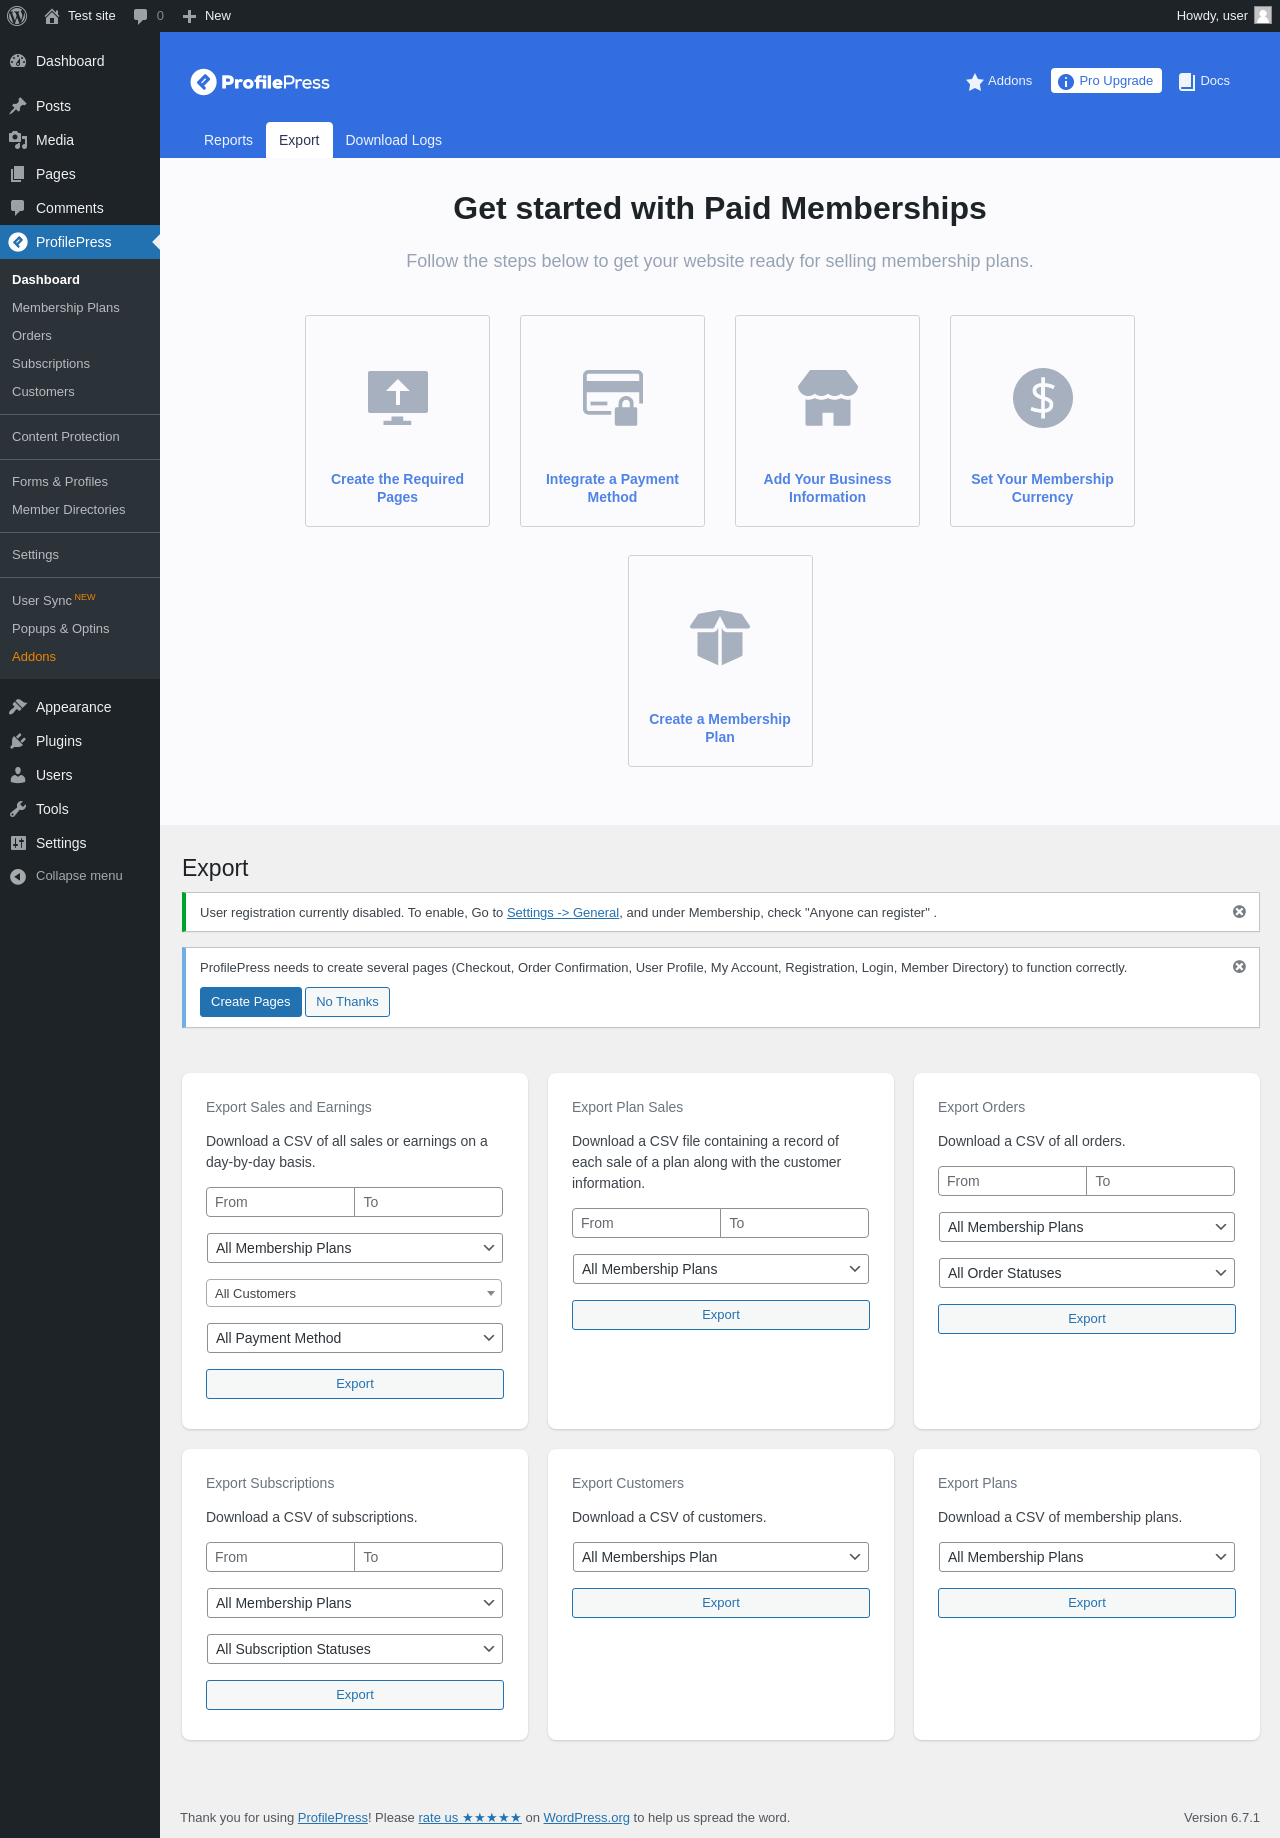Open the WordPress logo menu in admin bar
The width and height of the screenshot is (1280, 1838).
(x=17, y=16)
